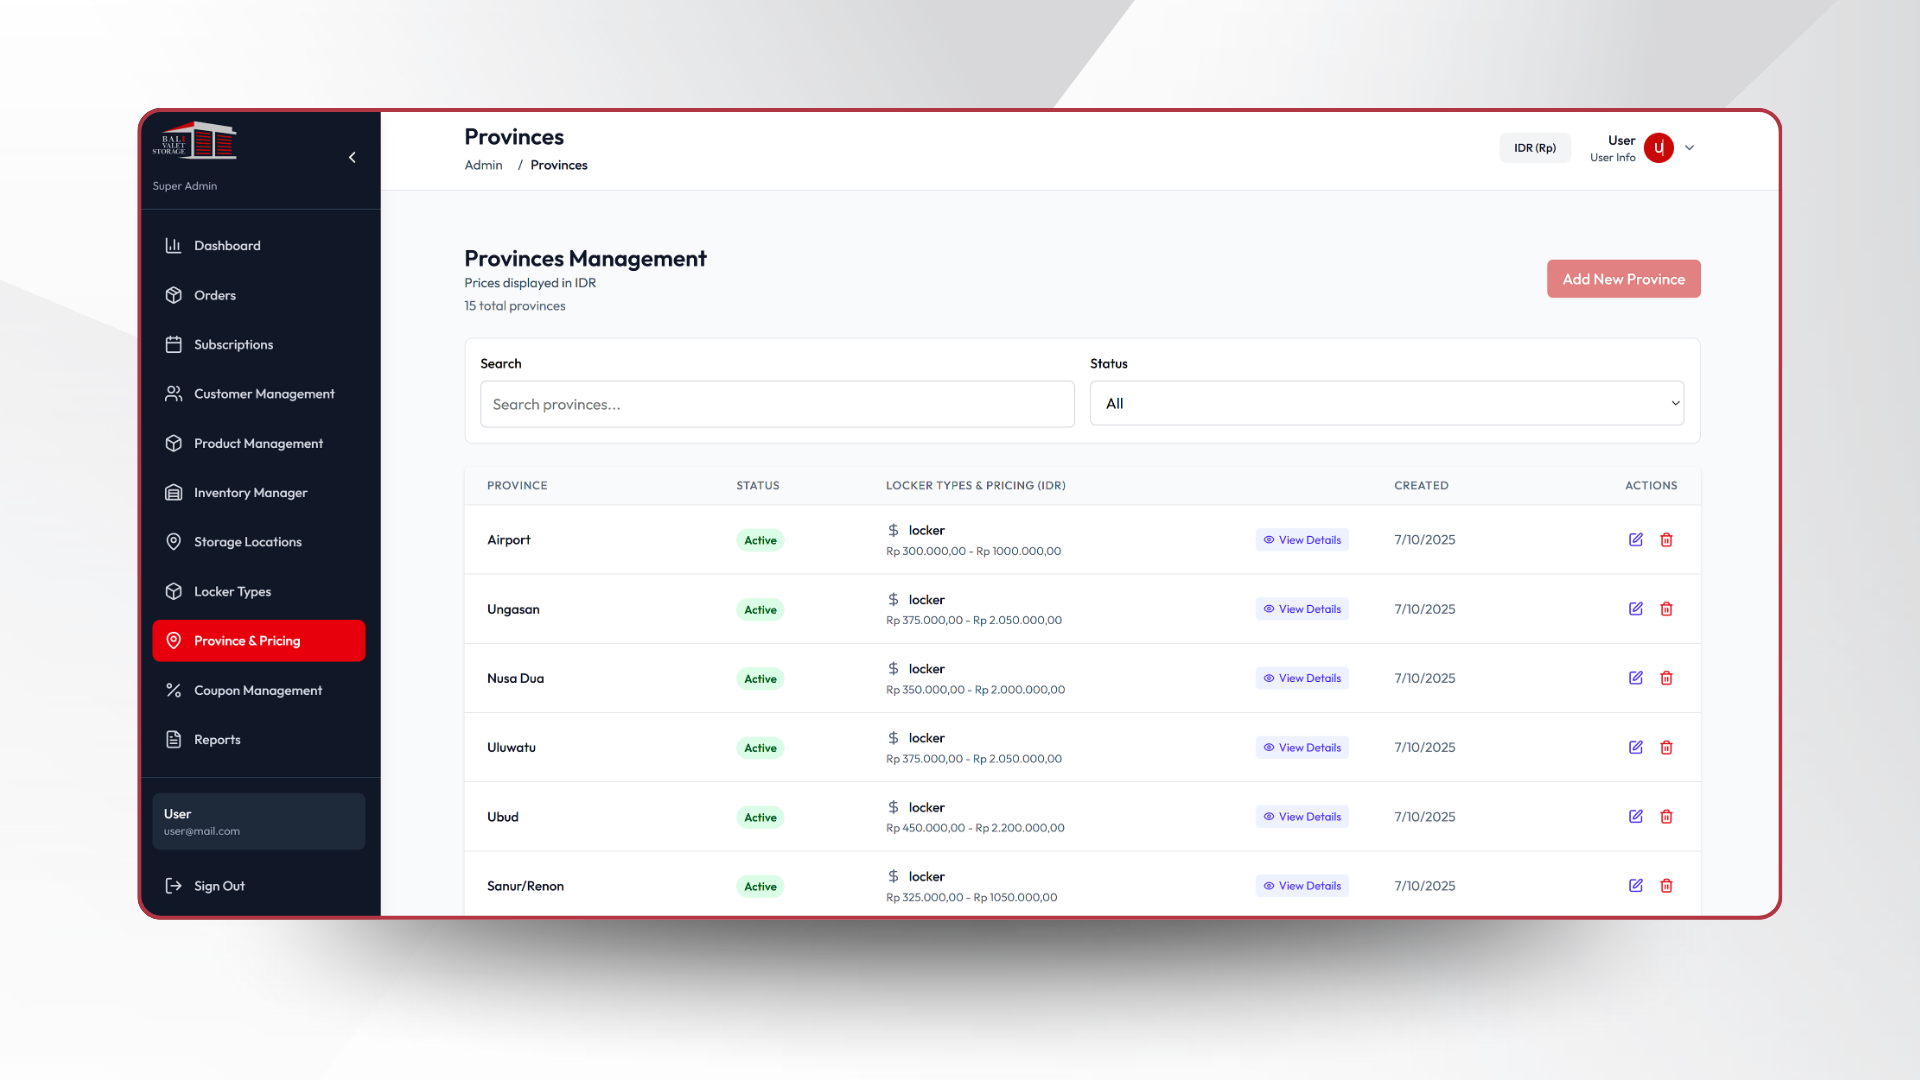Image resolution: width=1920 pixels, height=1080 pixels.
Task: Click the Search provinces input field
Action: tap(776, 404)
